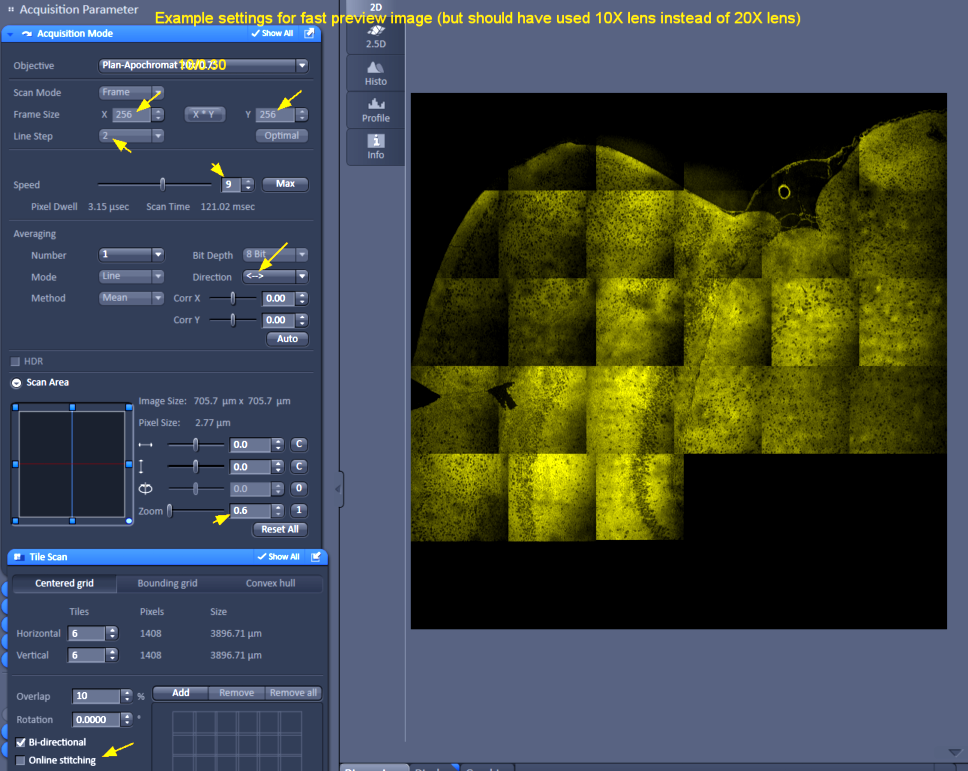Viewport: 968px width, 771px height.
Task: Select the Convex hull tab
Action: [x=271, y=584]
